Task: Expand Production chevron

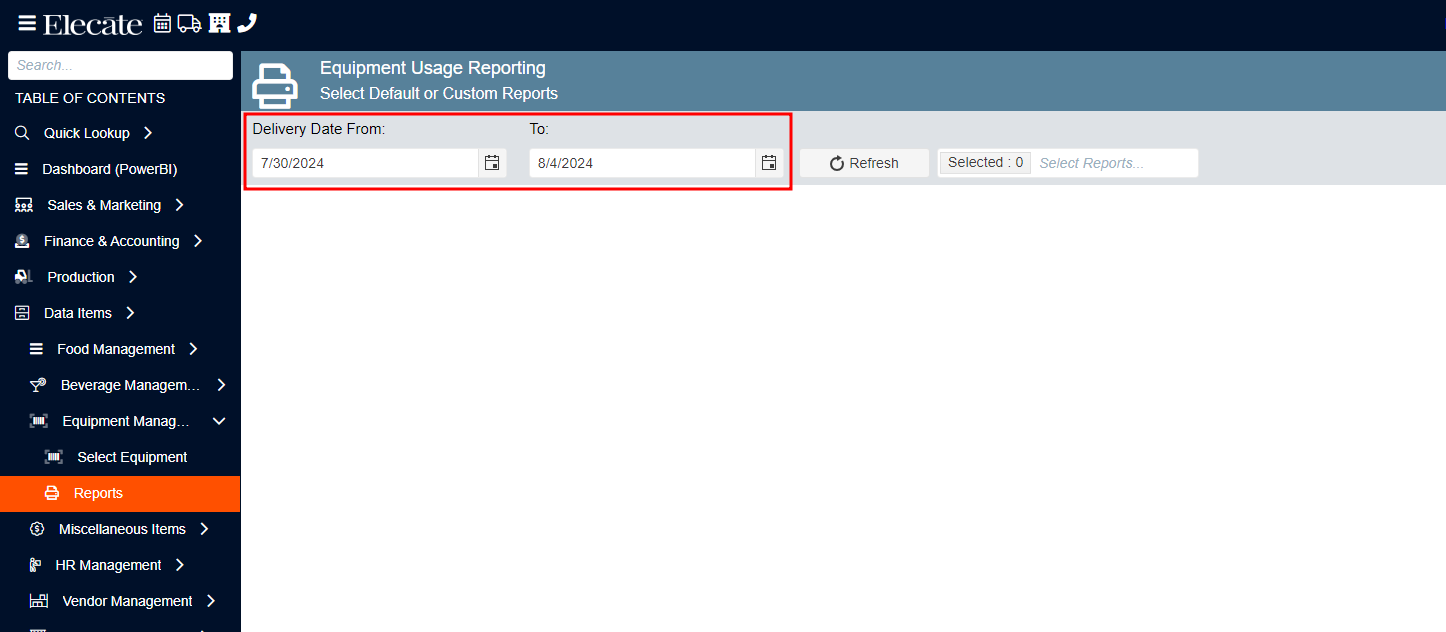Action: coord(132,277)
